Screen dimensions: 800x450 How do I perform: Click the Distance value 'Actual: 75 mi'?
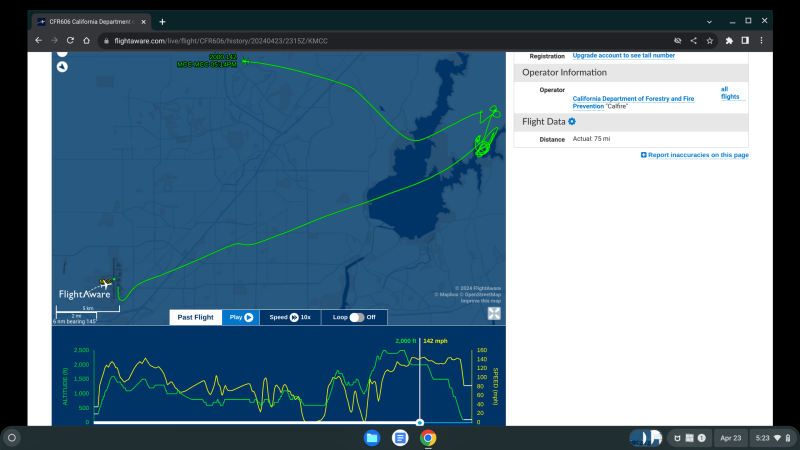(591, 139)
